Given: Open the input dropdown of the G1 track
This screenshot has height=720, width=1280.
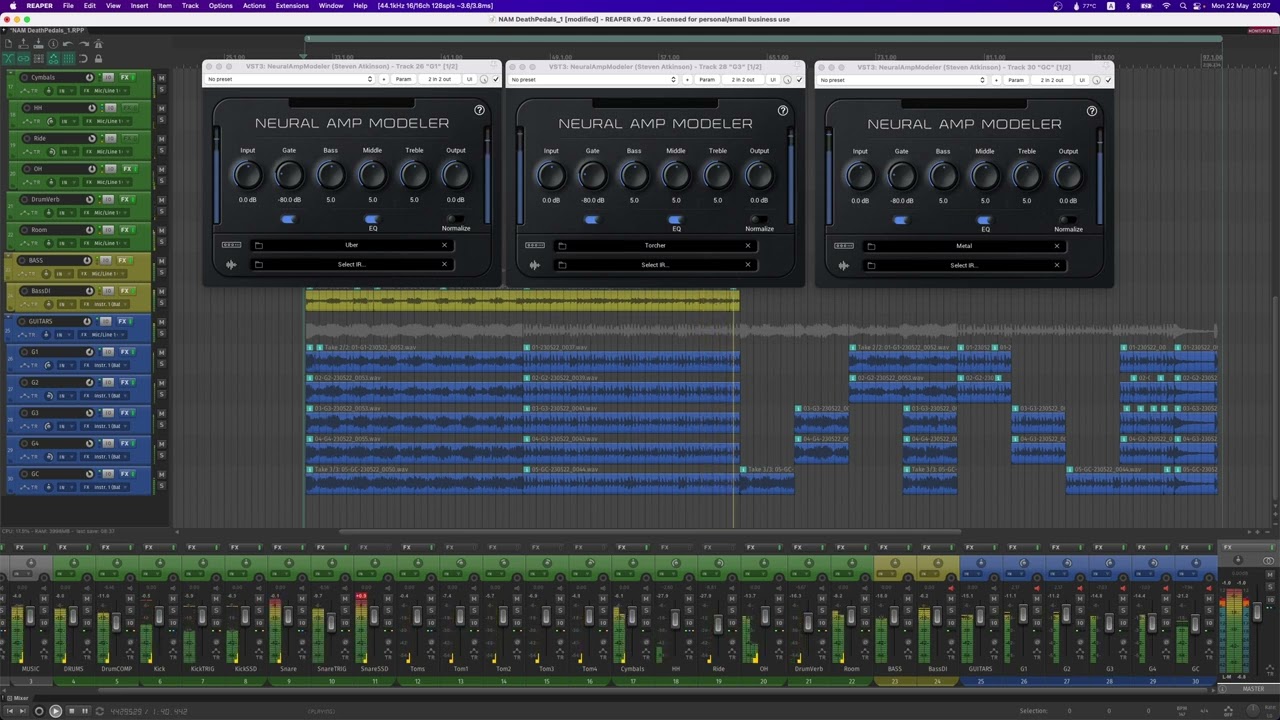Looking at the screenshot, I should click(x=107, y=365).
